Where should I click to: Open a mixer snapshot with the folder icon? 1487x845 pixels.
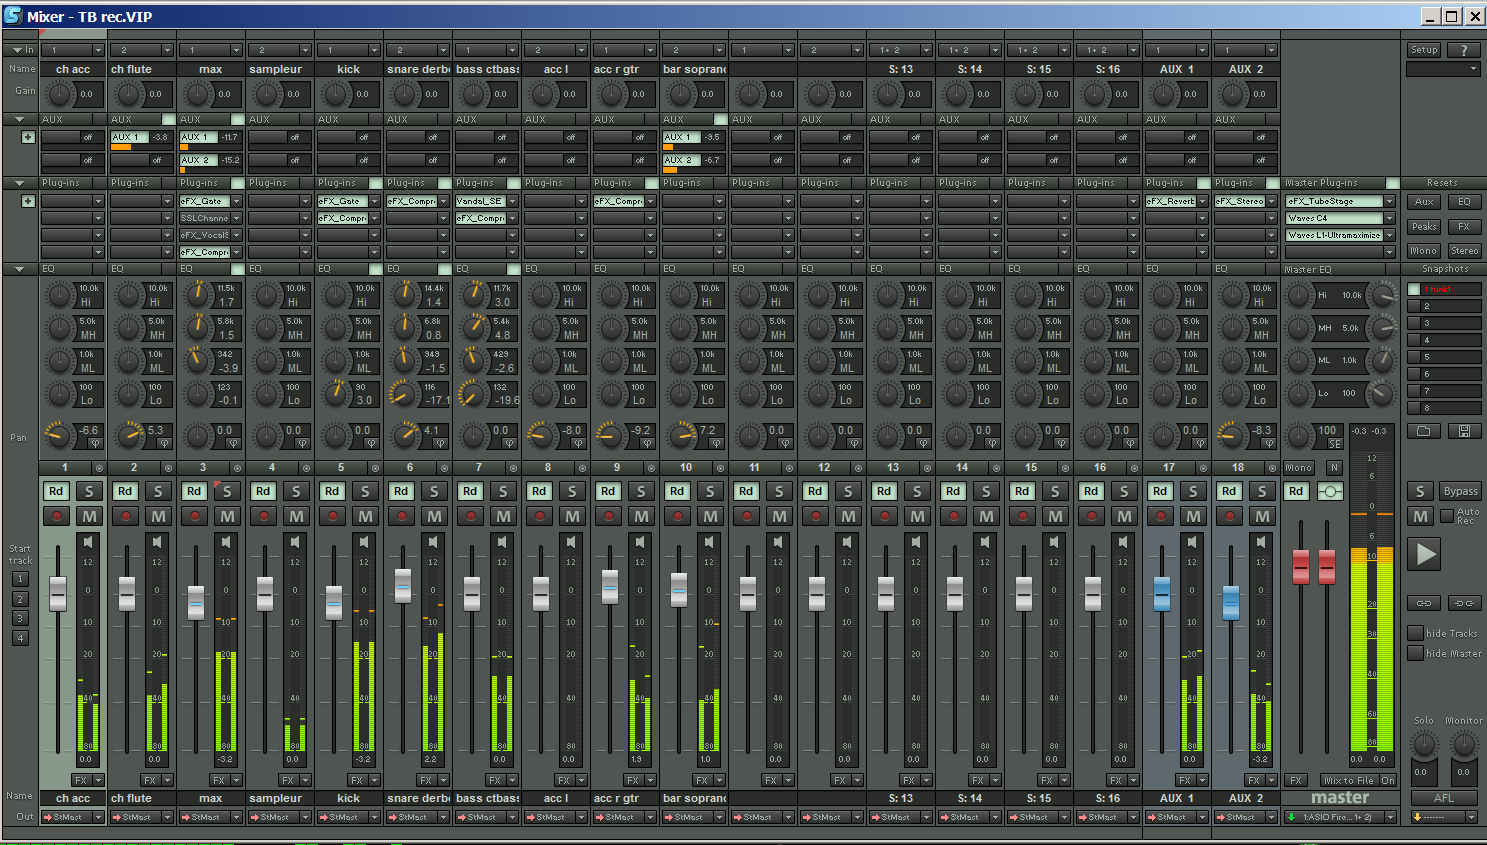[x=1423, y=431]
